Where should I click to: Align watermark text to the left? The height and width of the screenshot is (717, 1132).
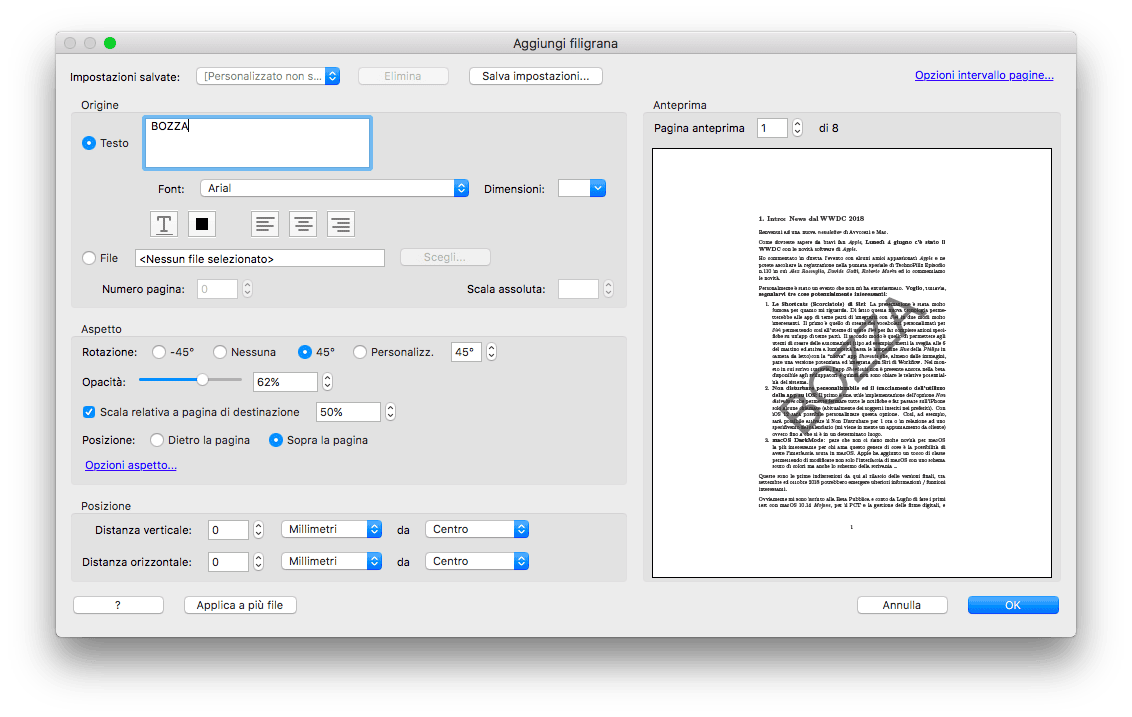pos(265,224)
